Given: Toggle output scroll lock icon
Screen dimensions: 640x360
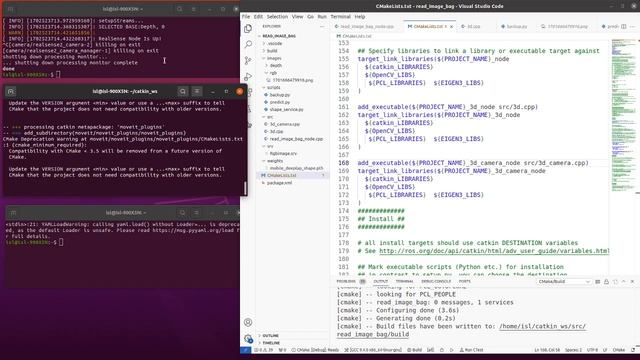Looking at the screenshot, I should [x=606, y=282].
